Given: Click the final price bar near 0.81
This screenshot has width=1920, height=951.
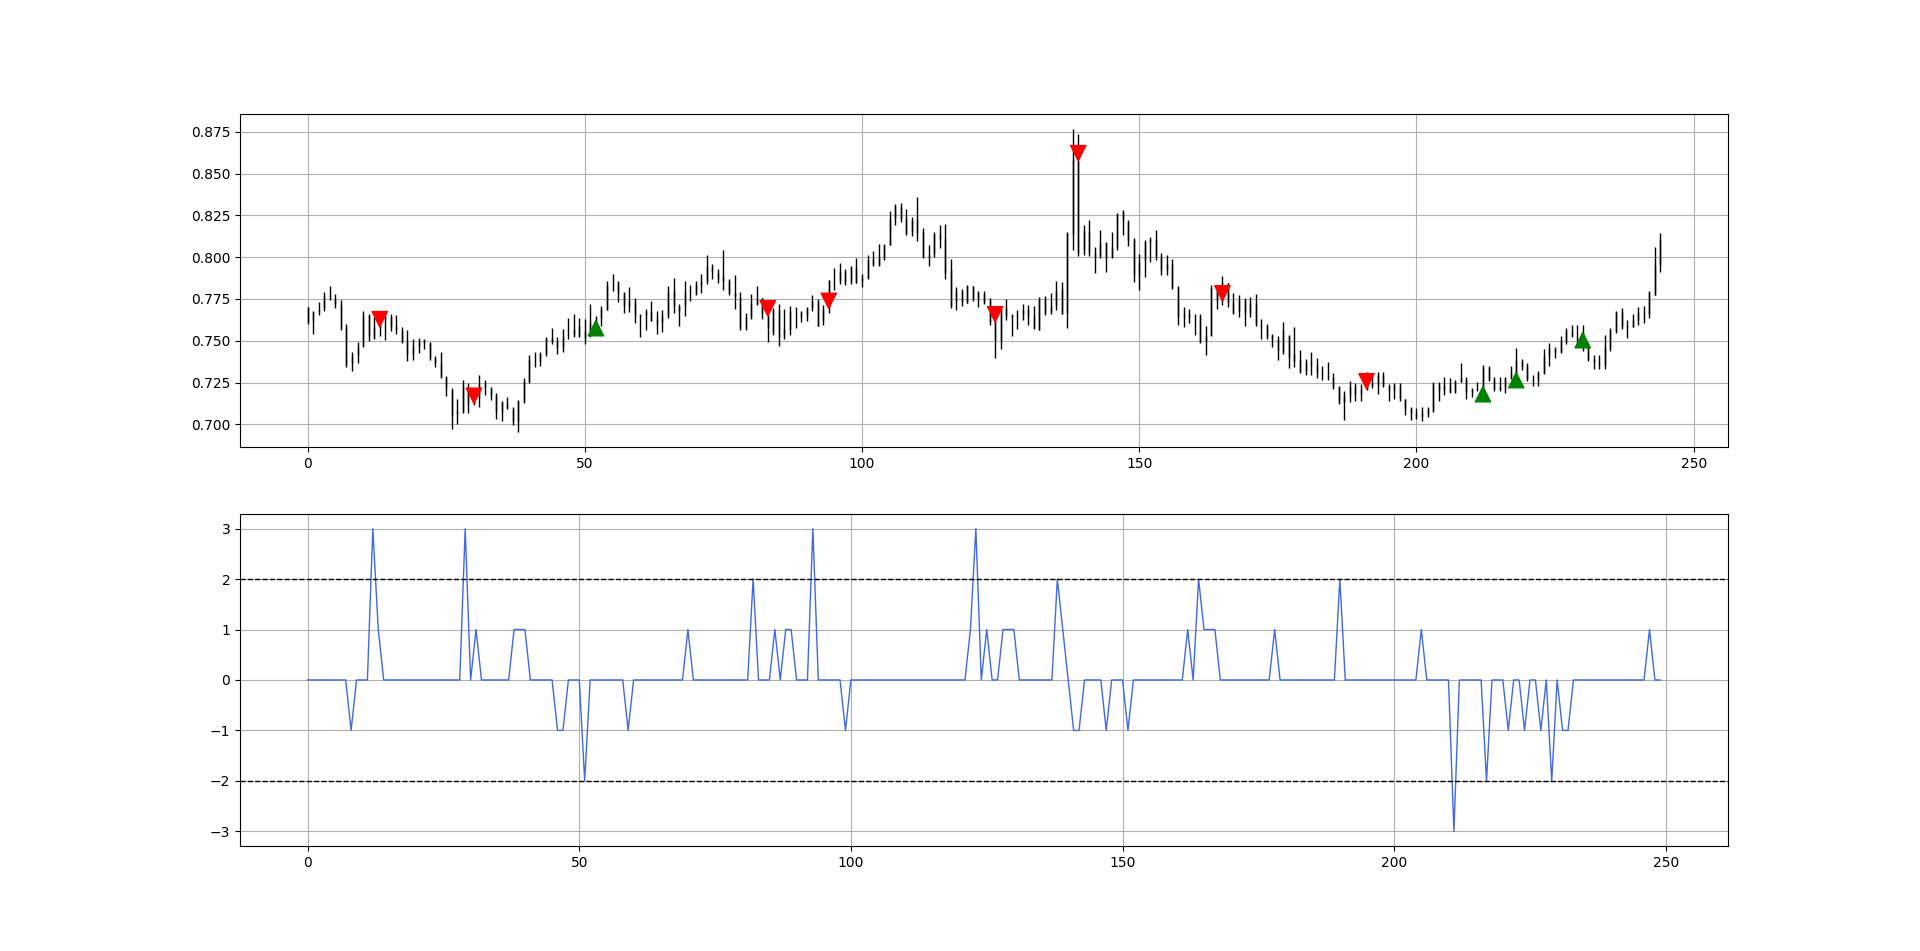Looking at the screenshot, I should (x=1660, y=253).
